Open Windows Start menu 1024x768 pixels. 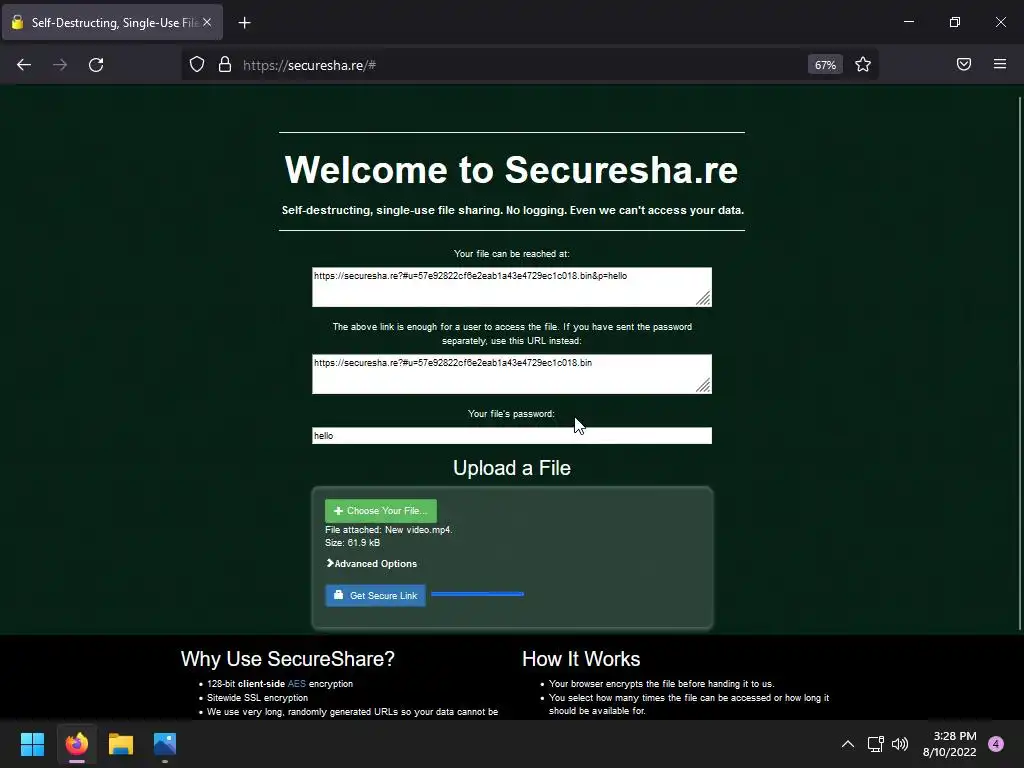[32, 744]
